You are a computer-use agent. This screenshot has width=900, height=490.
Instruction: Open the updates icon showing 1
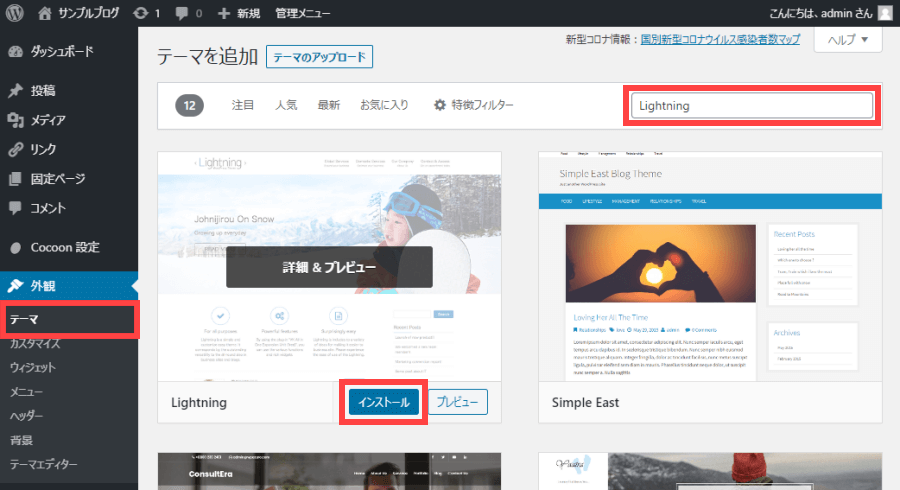tap(141, 13)
